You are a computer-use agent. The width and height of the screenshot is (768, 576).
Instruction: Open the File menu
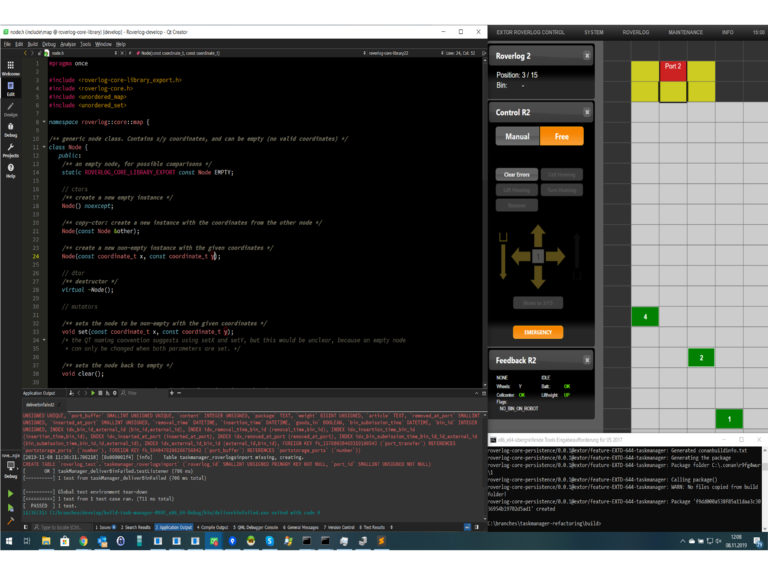pyautogui.click(x=7, y=44)
